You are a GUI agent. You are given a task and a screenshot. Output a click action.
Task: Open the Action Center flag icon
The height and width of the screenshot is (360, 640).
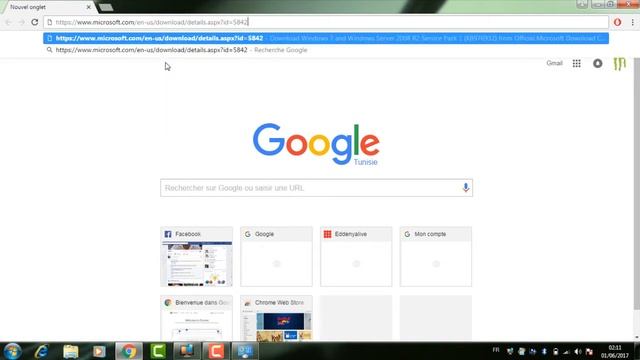589,351
